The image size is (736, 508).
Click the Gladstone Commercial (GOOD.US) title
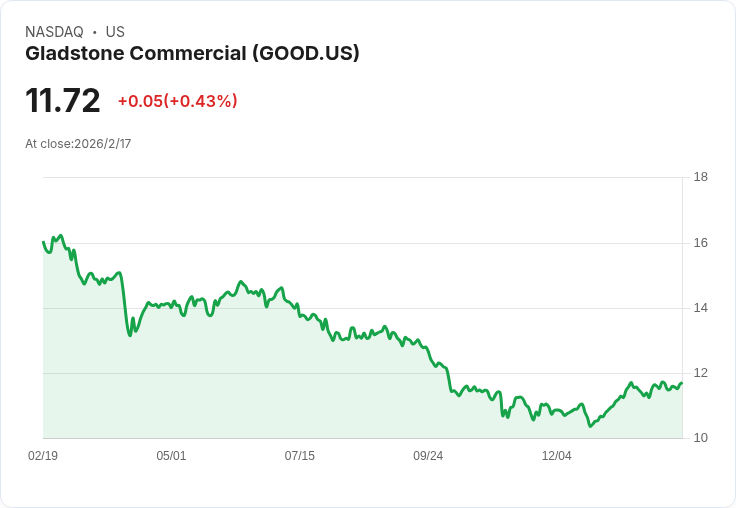(192, 54)
